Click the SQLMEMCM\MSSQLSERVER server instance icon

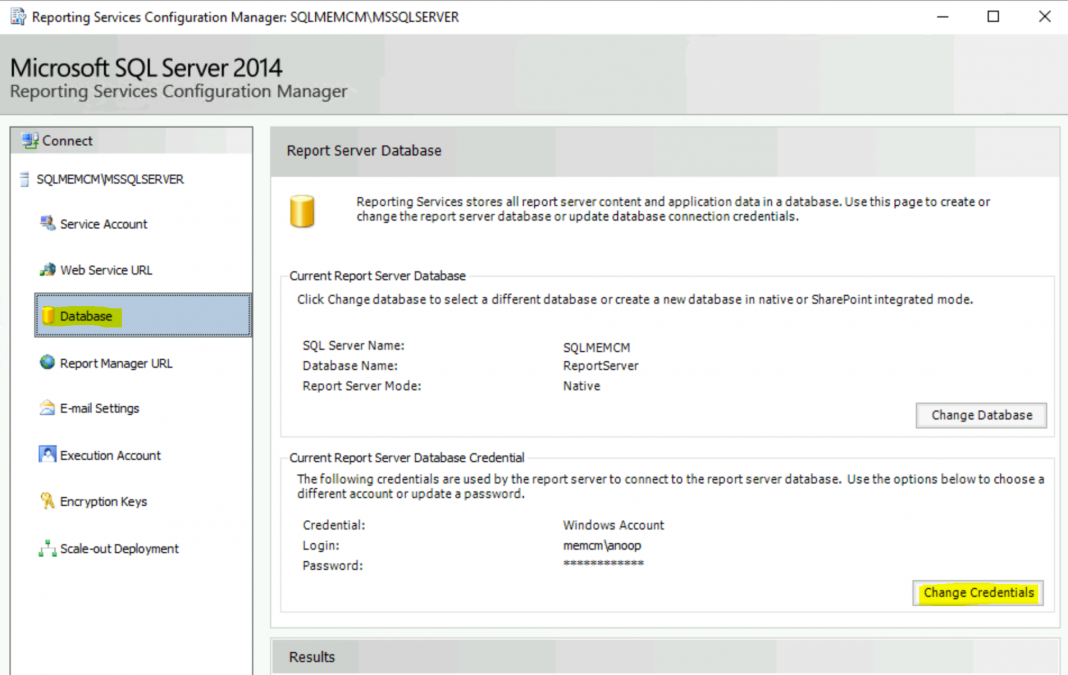tap(25, 179)
